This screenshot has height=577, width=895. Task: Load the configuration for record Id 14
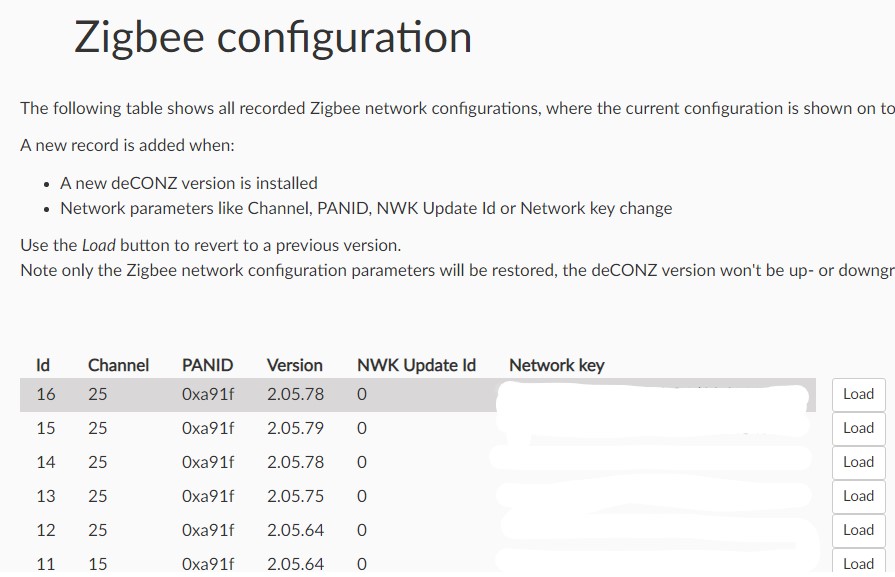point(857,462)
